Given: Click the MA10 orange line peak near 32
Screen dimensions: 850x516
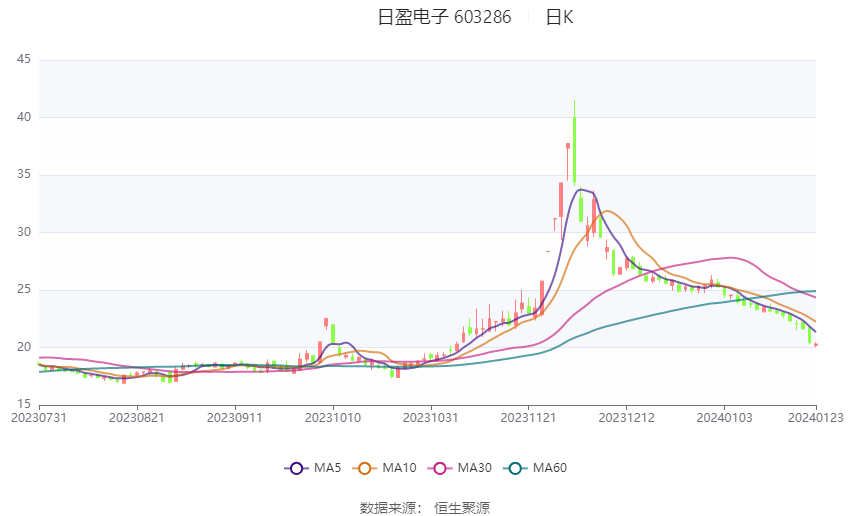Looking at the screenshot, I should pos(607,211).
